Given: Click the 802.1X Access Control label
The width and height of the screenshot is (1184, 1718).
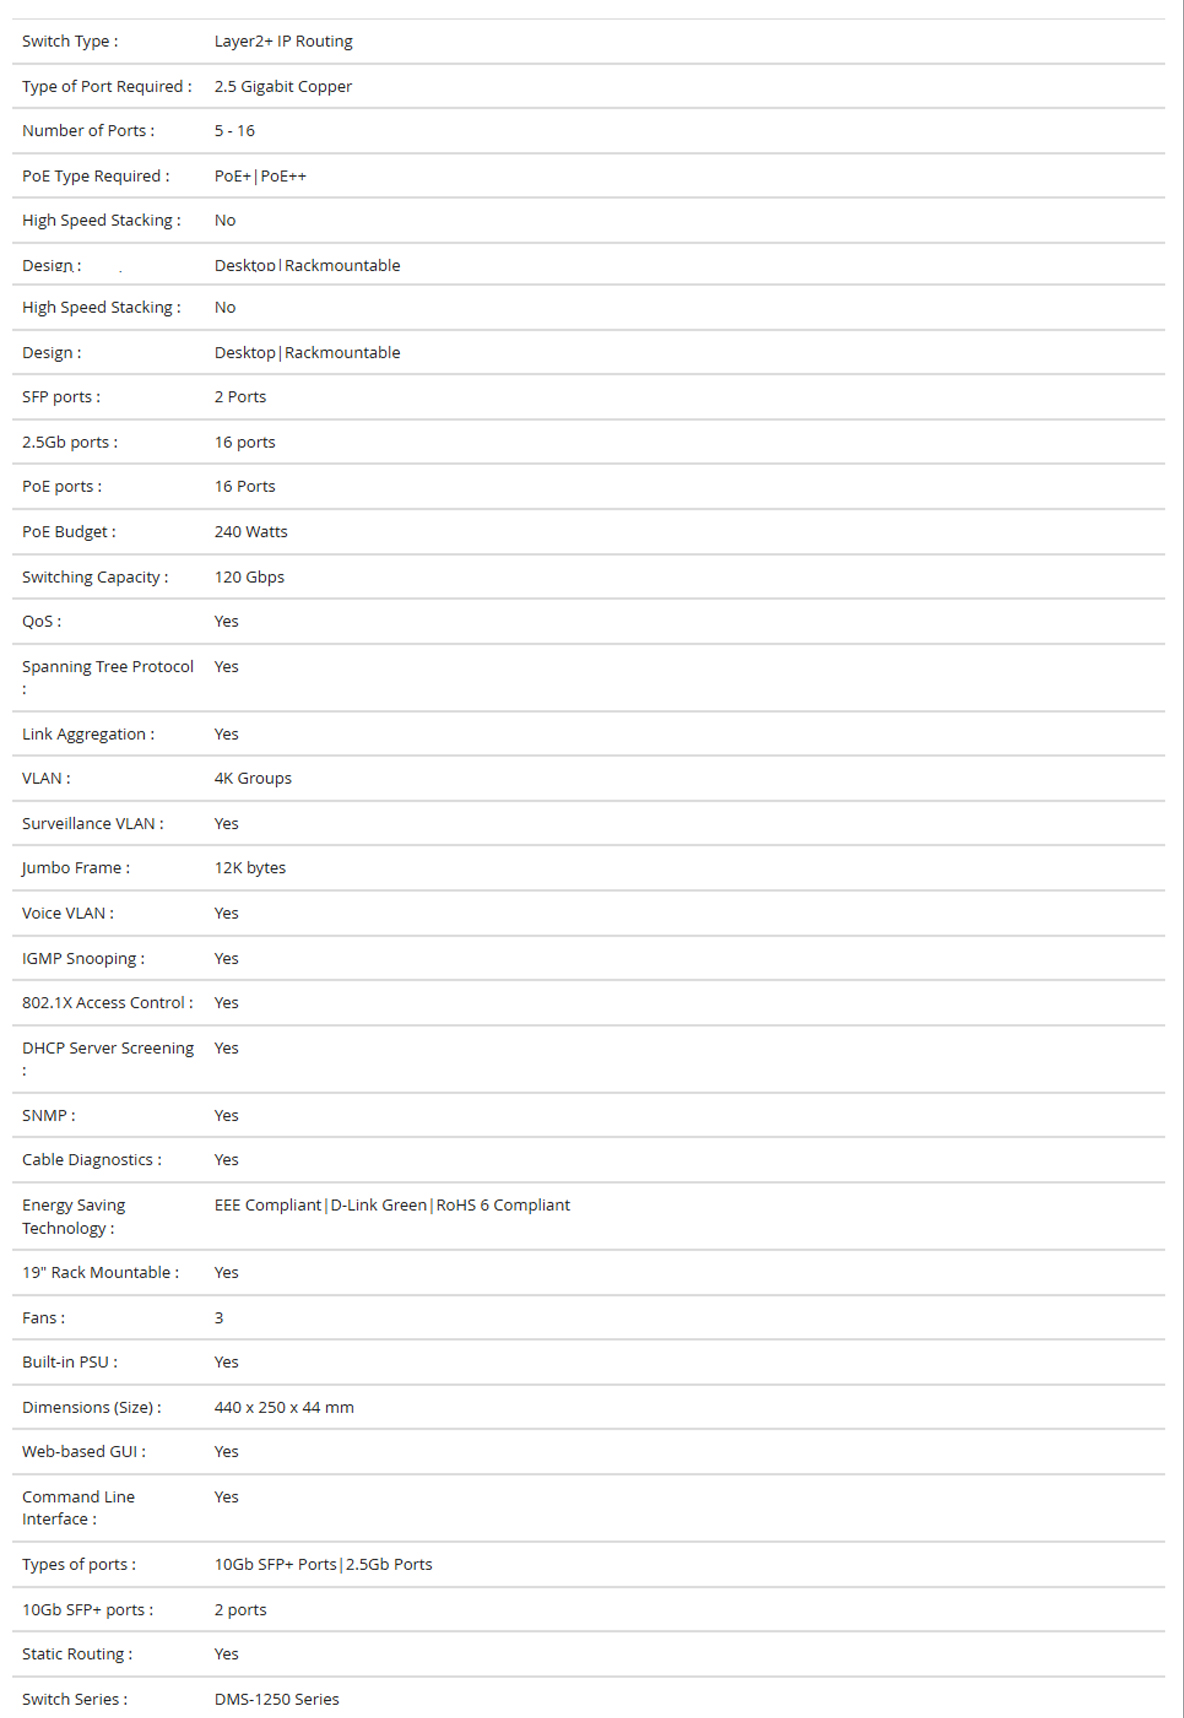Looking at the screenshot, I should pyautogui.click(x=107, y=1003).
